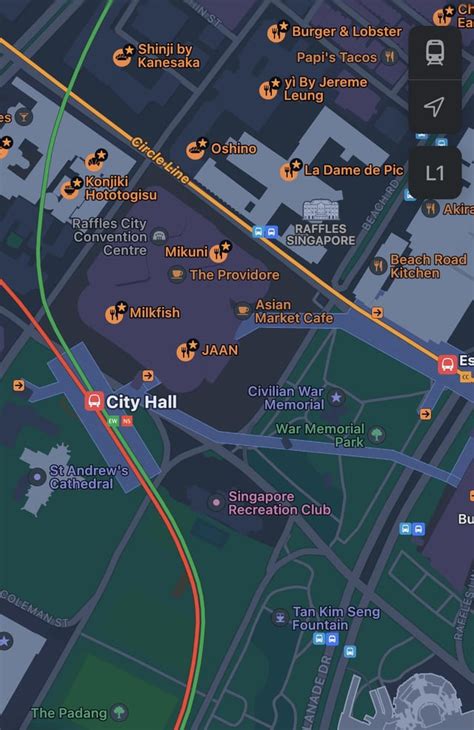
Task: Tap bus stop icons near Raffles Singapore
Action: click(265, 231)
